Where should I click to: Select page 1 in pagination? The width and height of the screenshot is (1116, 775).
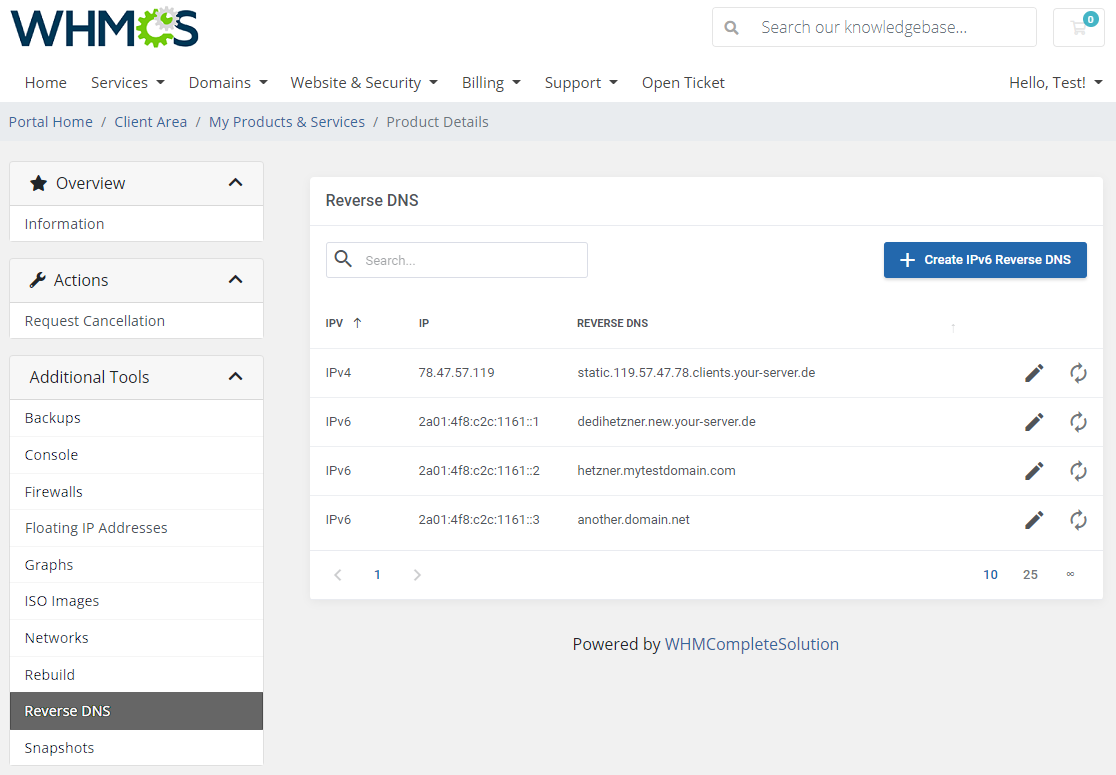click(x=377, y=575)
